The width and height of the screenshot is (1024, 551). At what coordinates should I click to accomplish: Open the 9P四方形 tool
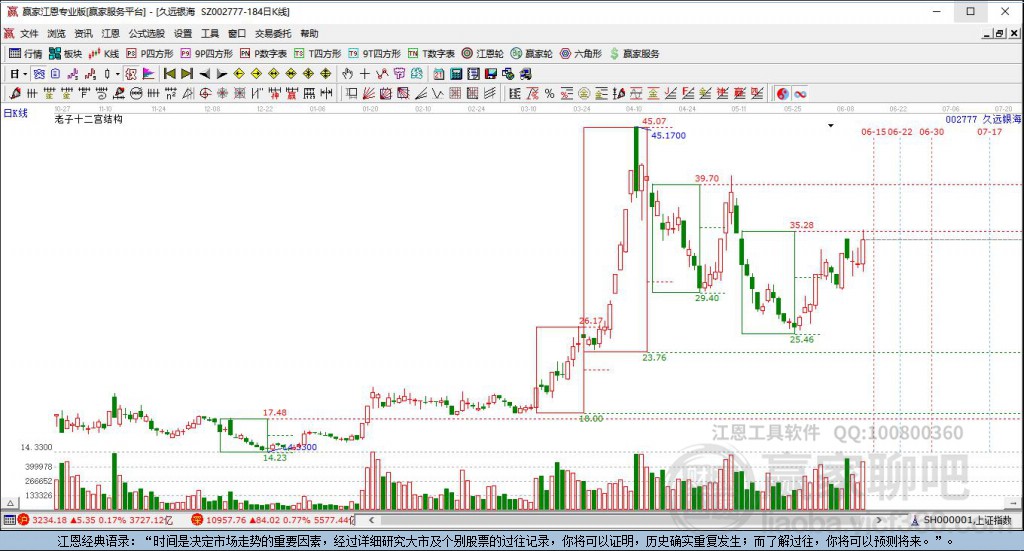(x=206, y=54)
